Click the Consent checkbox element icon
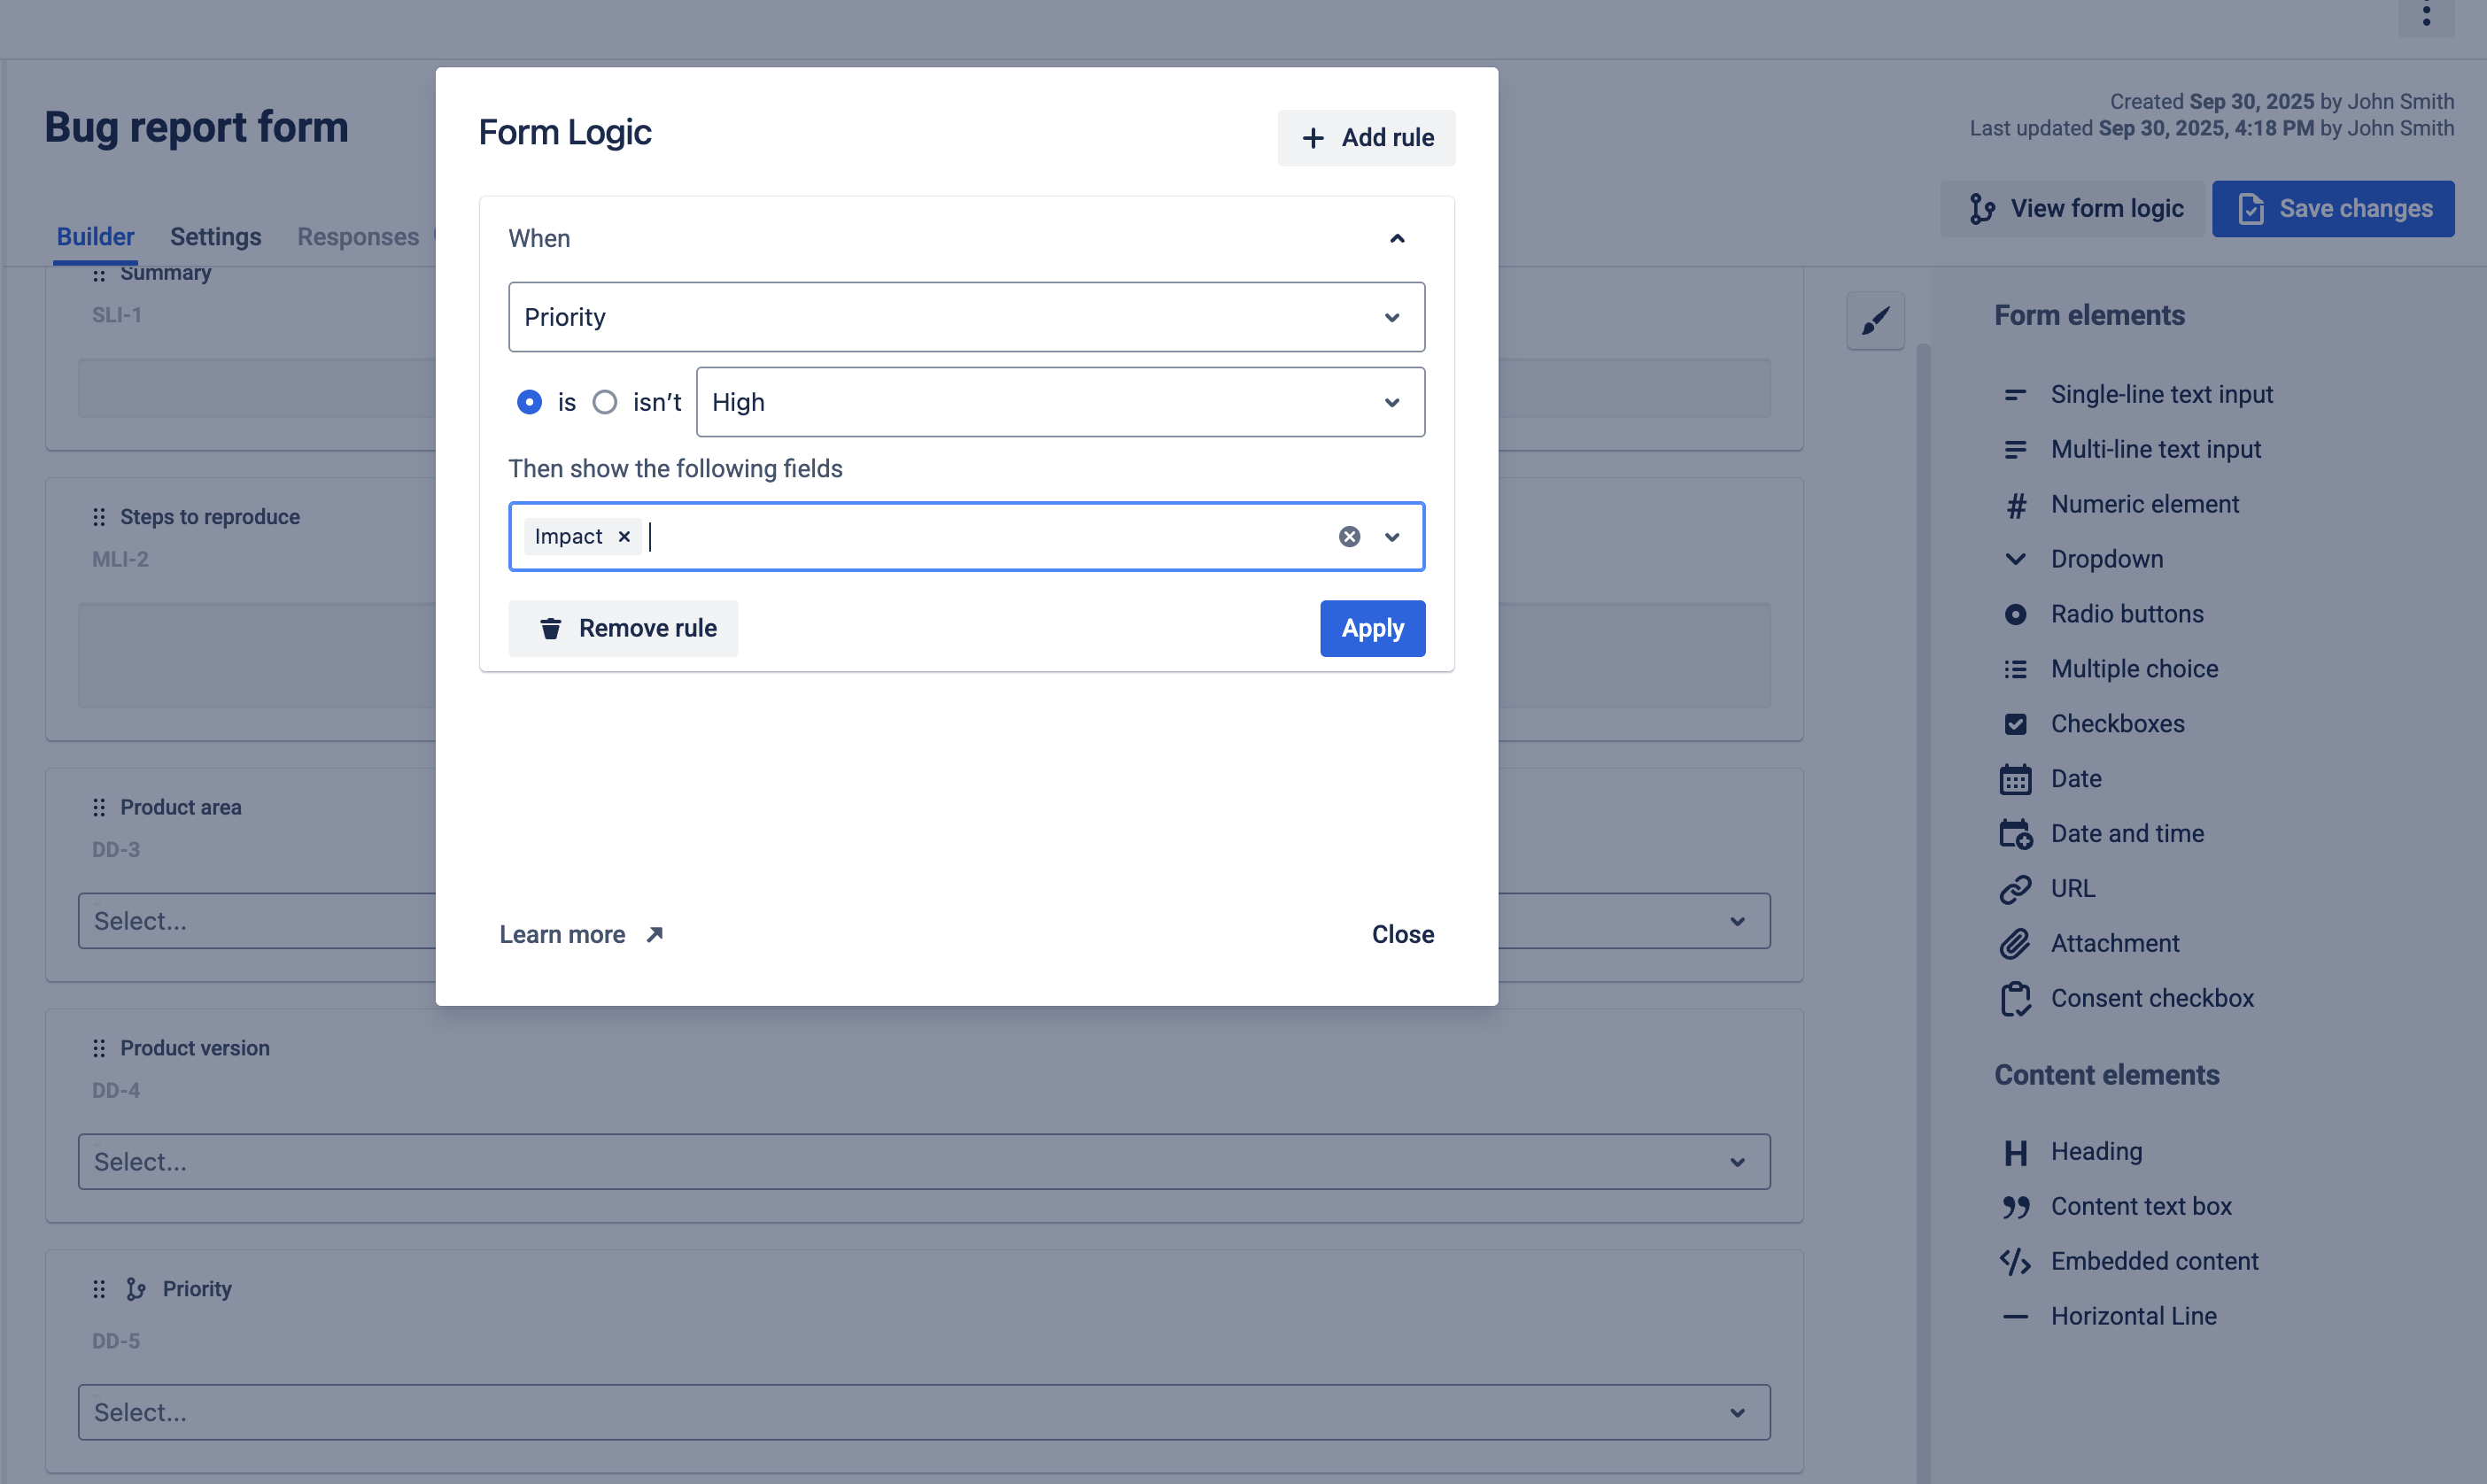Image resolution: width=2487 pixels, height=1484 pixels. coord(2015,999)
